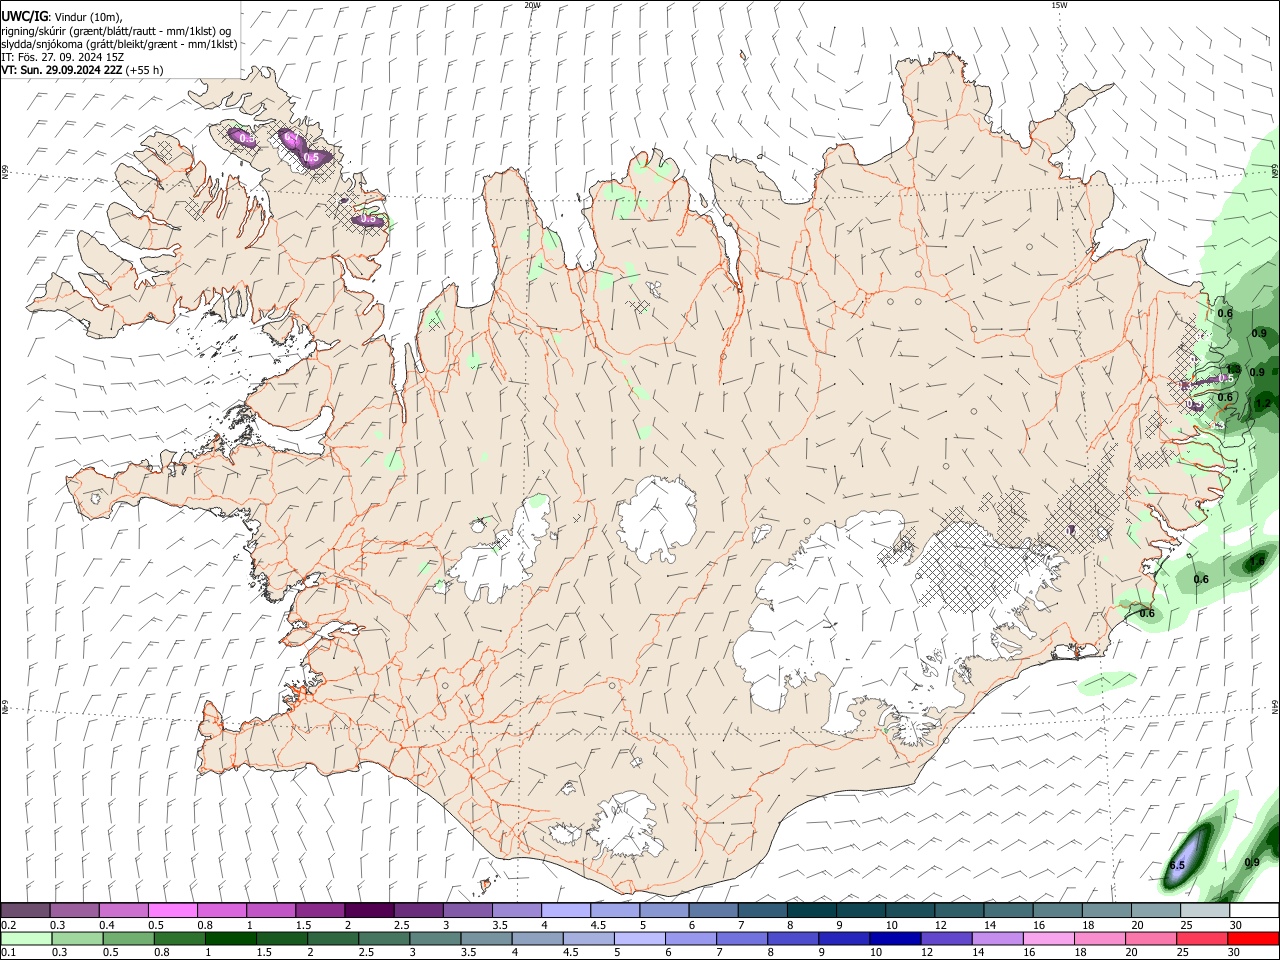Click the '1.6' precipitation value offshore
The height and width of the screenshot is (960, 1280).
(1257, 563)
